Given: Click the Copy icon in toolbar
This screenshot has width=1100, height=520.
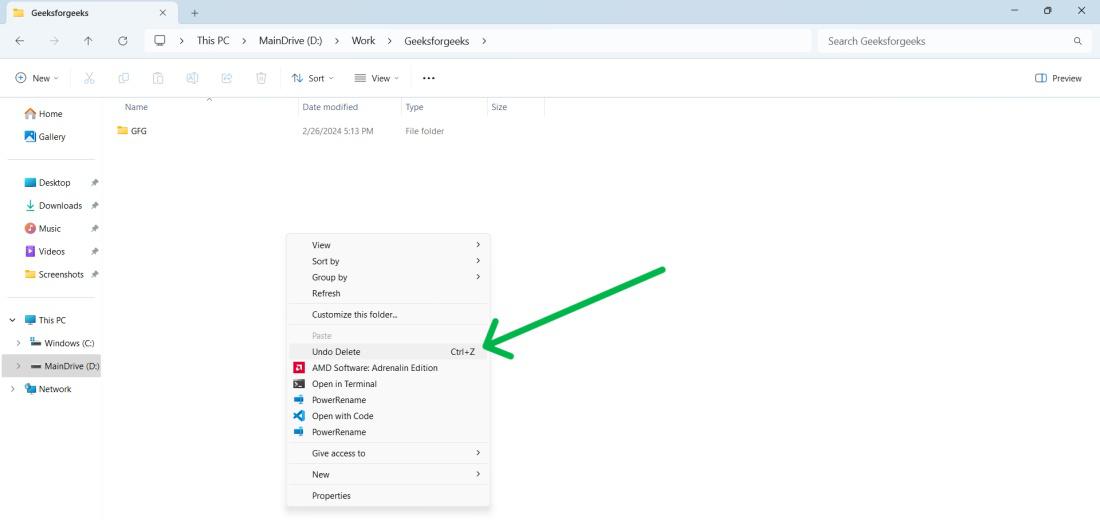Looking at the screenshot, I should pyautogui.click(x=123, y=78).
